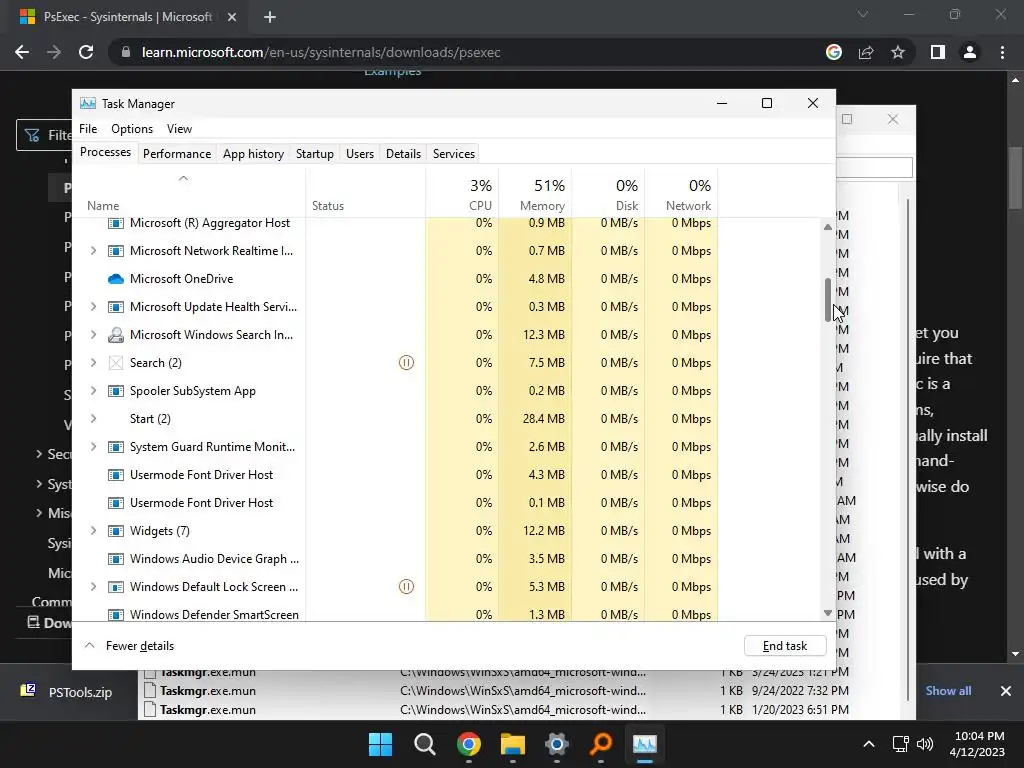
Task: Expand the Microsoft Network Realtime Inspection row
Action: (93, 251)
